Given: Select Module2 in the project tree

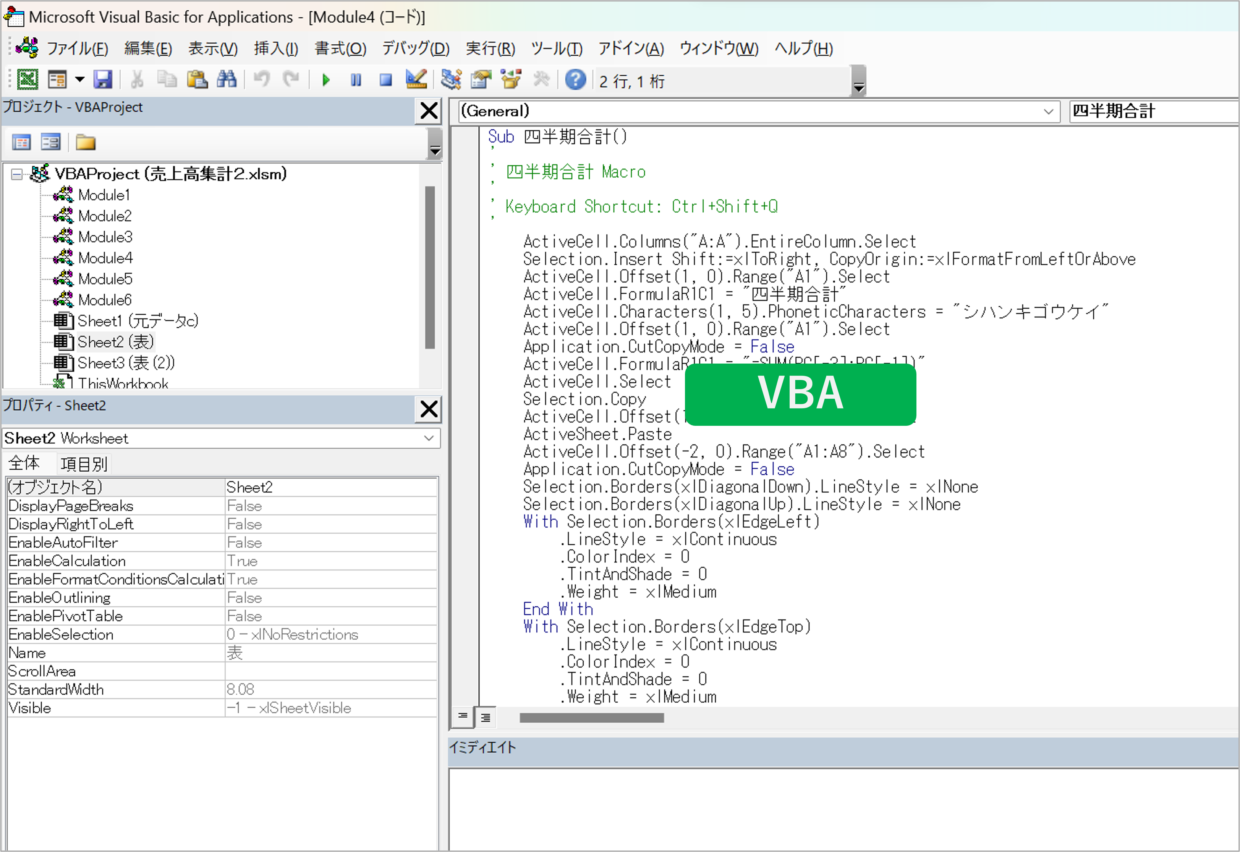Looking at the screenshot, I should (x=105, y=216).
